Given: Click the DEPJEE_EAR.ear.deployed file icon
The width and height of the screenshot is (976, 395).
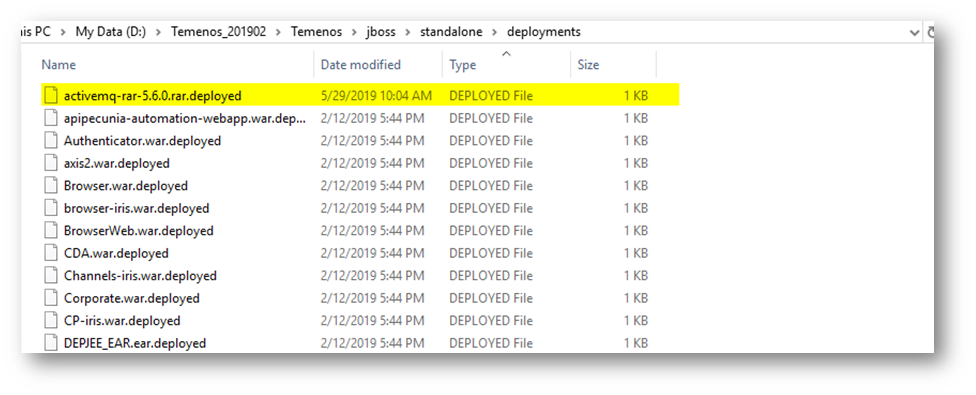Looking at the screenshot, I should [51, 343].
